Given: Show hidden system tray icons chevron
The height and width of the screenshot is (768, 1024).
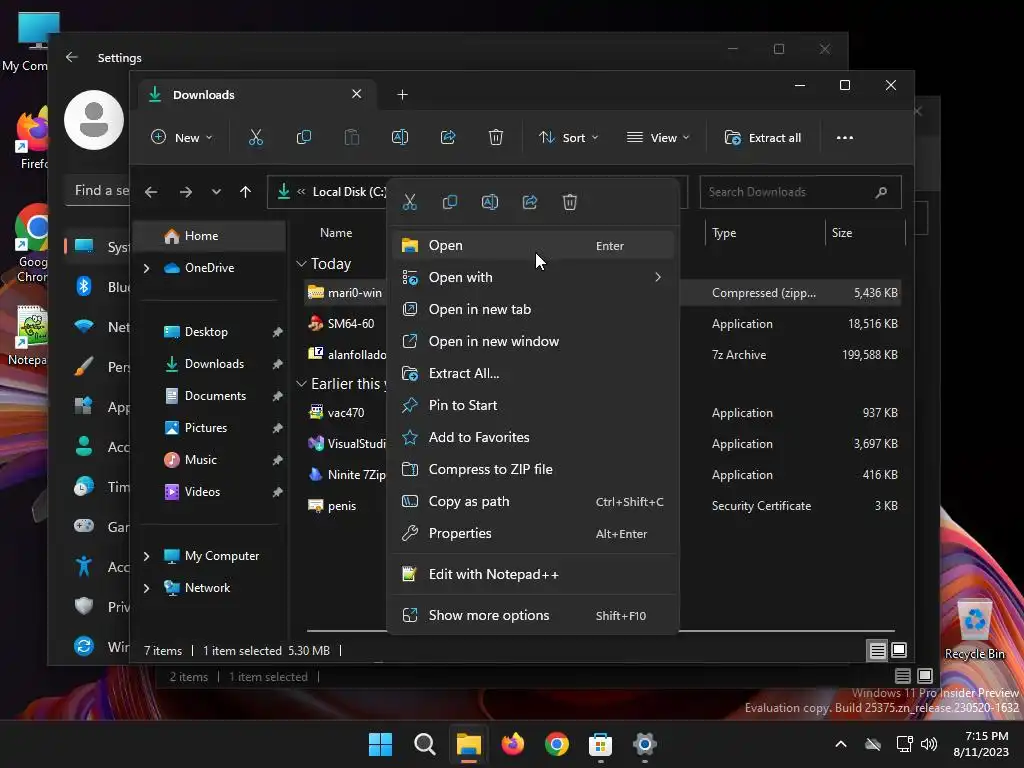Looking at the screenshot, I should [841, 744].
